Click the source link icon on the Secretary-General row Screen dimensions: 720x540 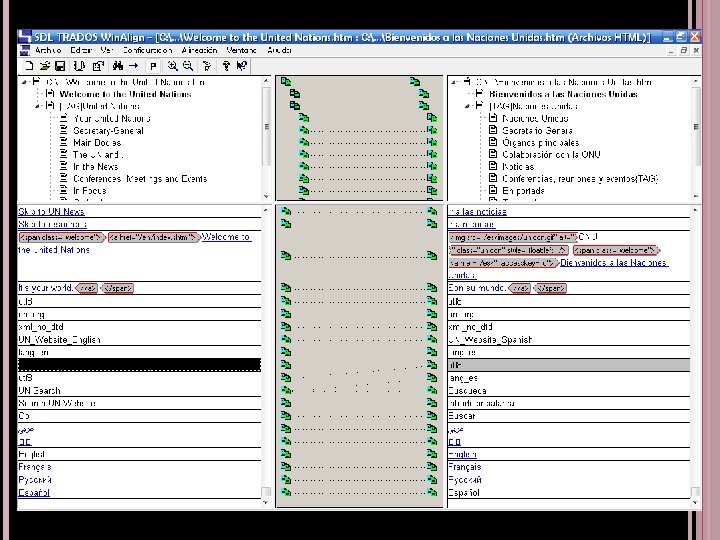[x=304, y=130]
